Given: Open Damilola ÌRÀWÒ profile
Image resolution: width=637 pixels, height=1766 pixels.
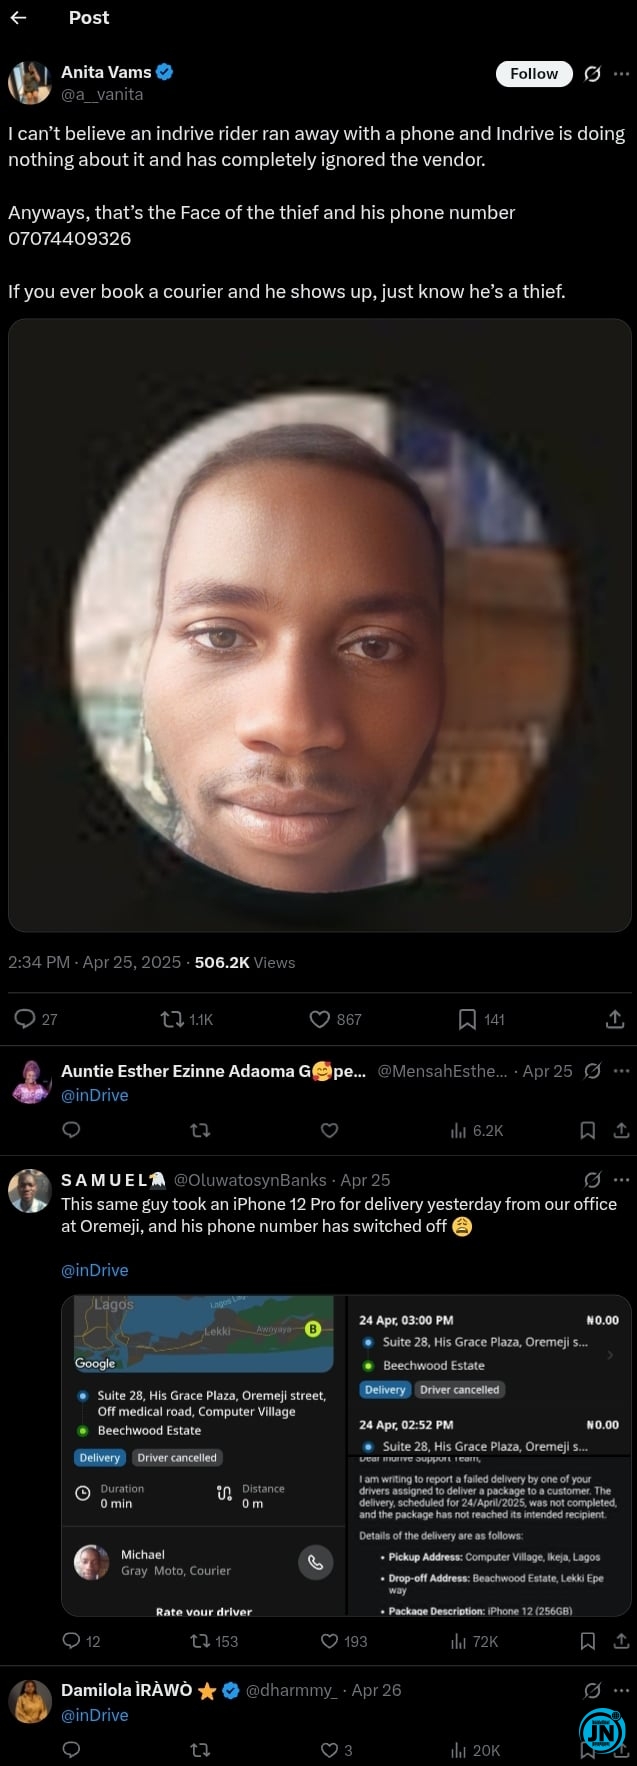Looking at the screenshot, I should coord(126,1690).
